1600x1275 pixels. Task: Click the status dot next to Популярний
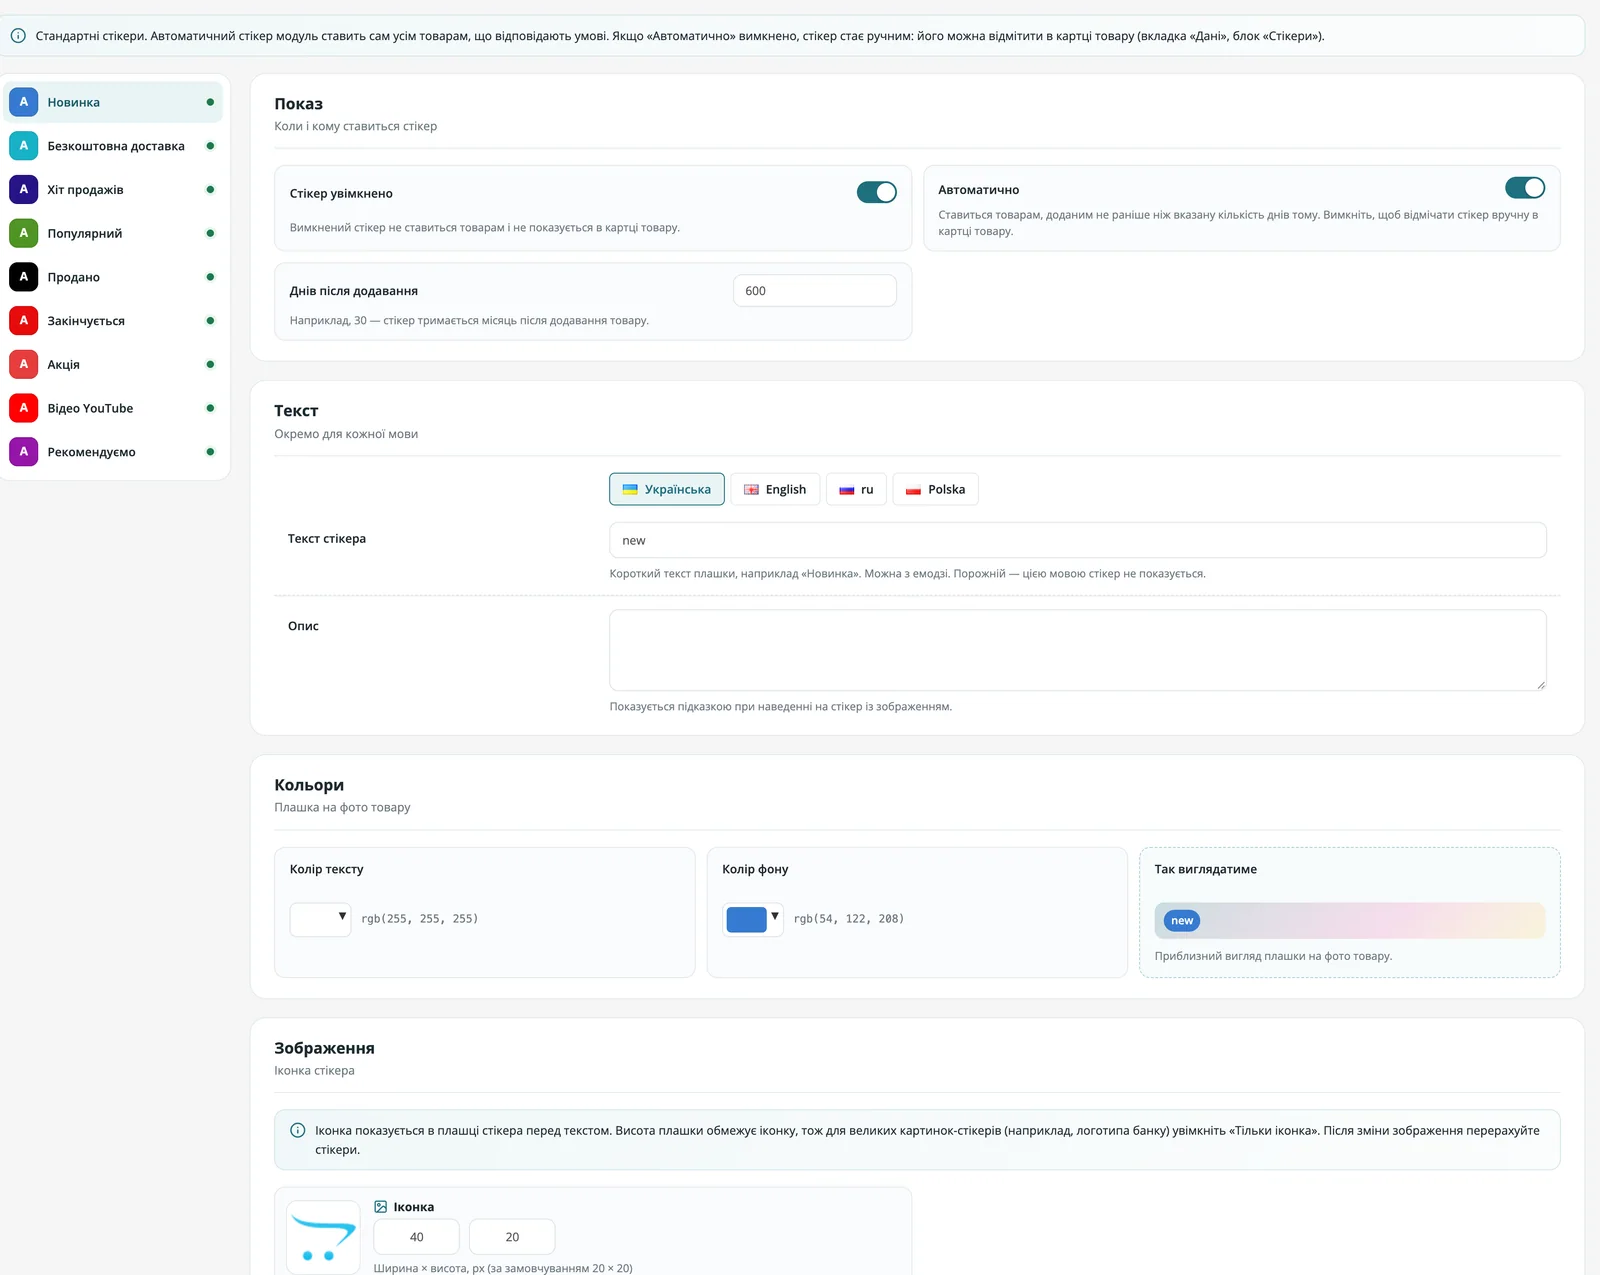(210, 233)
